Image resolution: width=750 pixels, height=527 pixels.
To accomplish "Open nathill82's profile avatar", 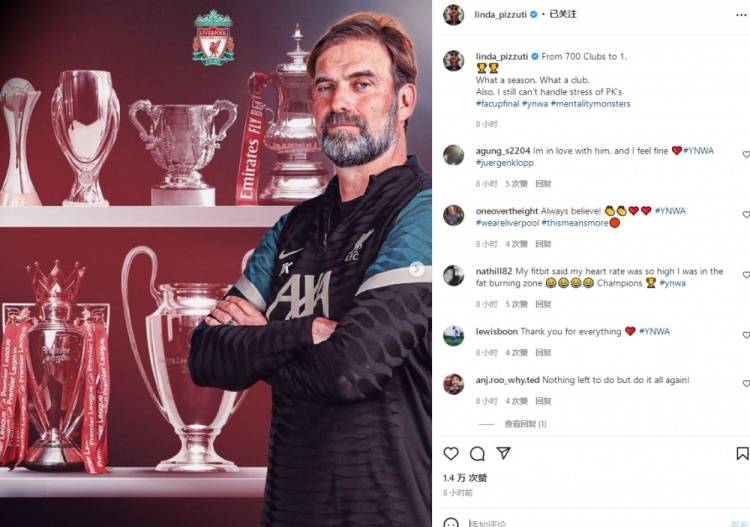I will (453, 276).
